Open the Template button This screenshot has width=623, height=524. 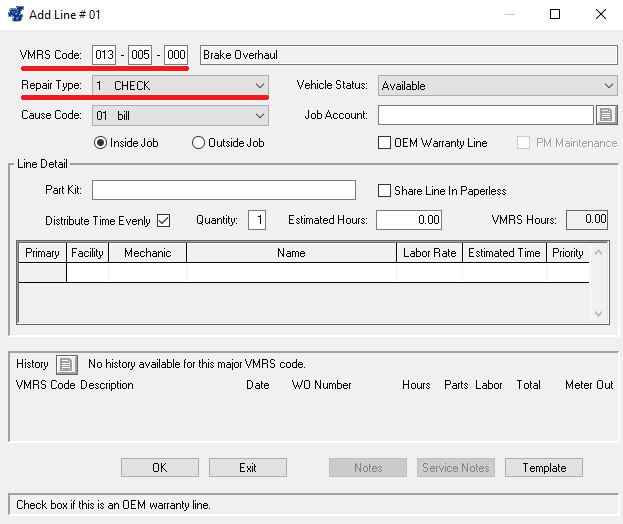(x=543, y=467)
